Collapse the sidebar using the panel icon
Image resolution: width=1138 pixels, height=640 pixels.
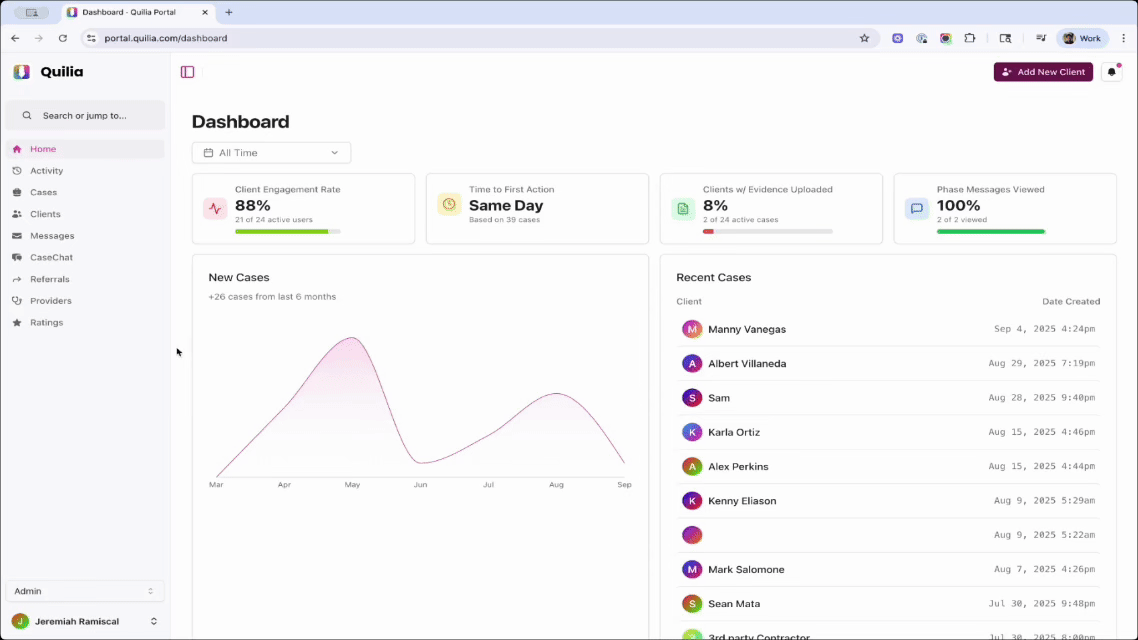[187, 72]
